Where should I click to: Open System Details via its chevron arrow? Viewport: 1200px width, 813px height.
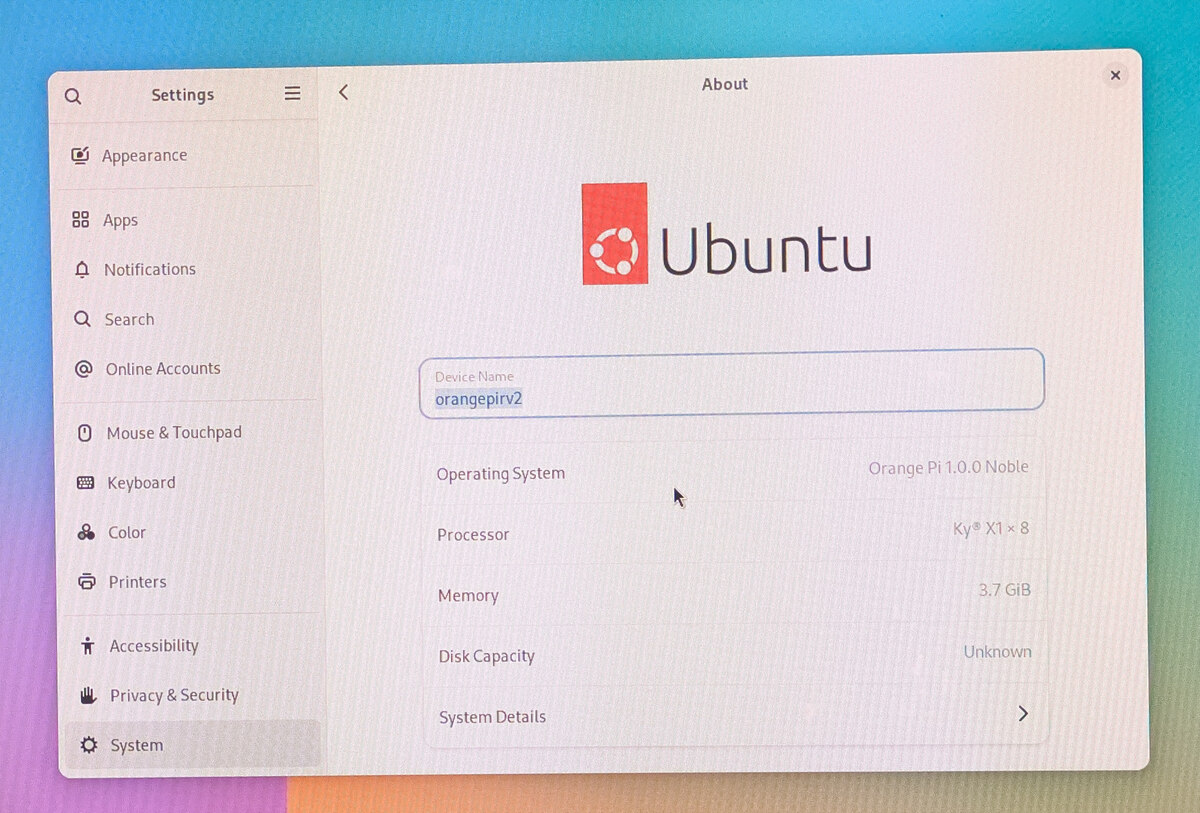pos(1023,713)
